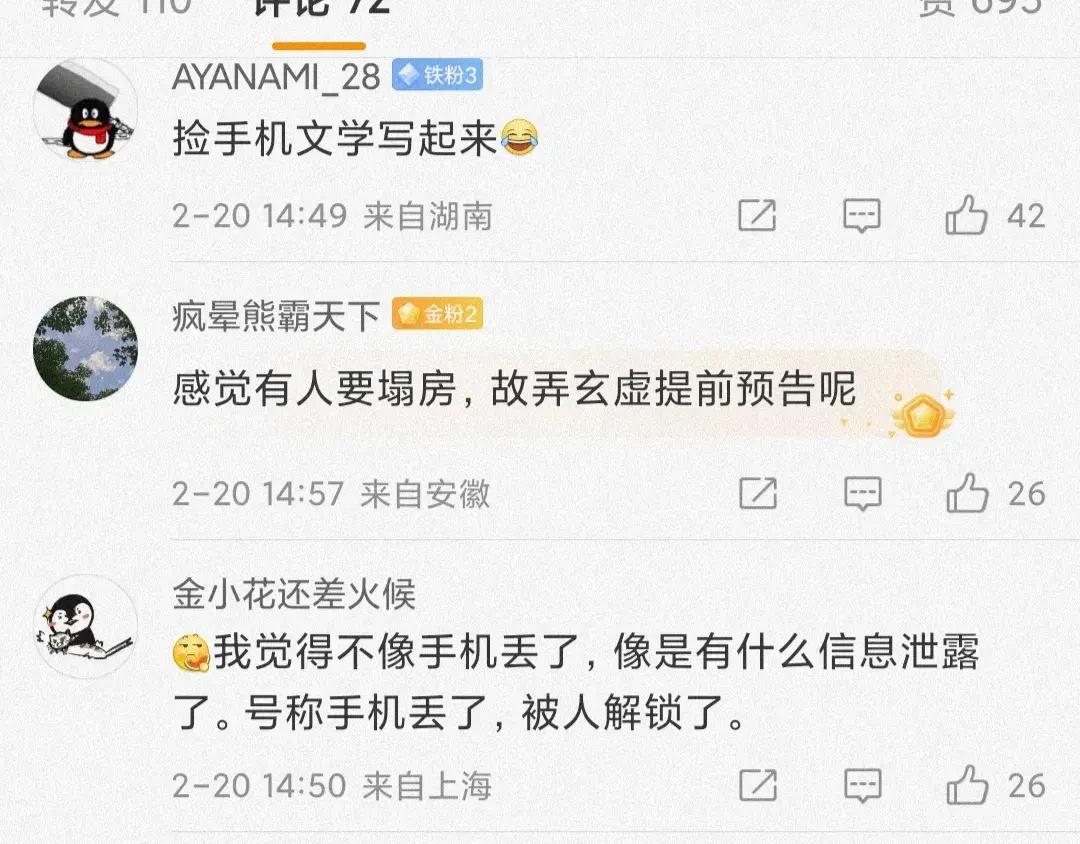The width and height of the screenshot is (1080, 844).
Task: Open AYANAMI_28's penguin avatar
Action: [x=85, y=109]
